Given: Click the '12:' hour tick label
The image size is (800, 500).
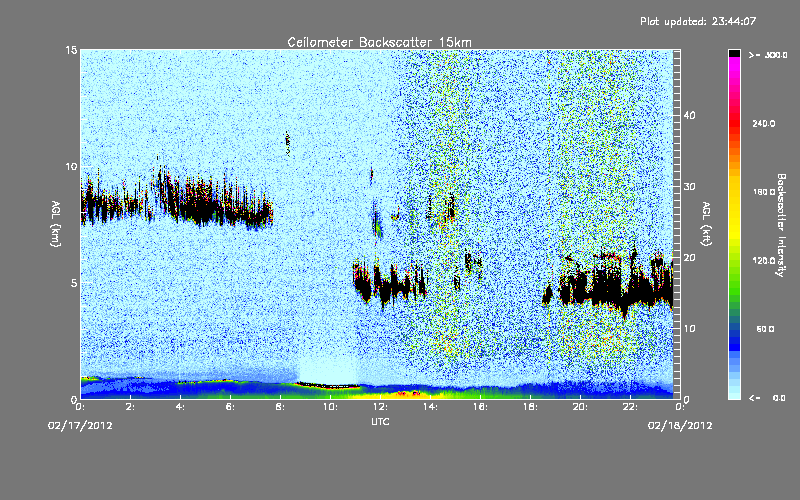Looking at the screenshot, I should pos(380,407).
